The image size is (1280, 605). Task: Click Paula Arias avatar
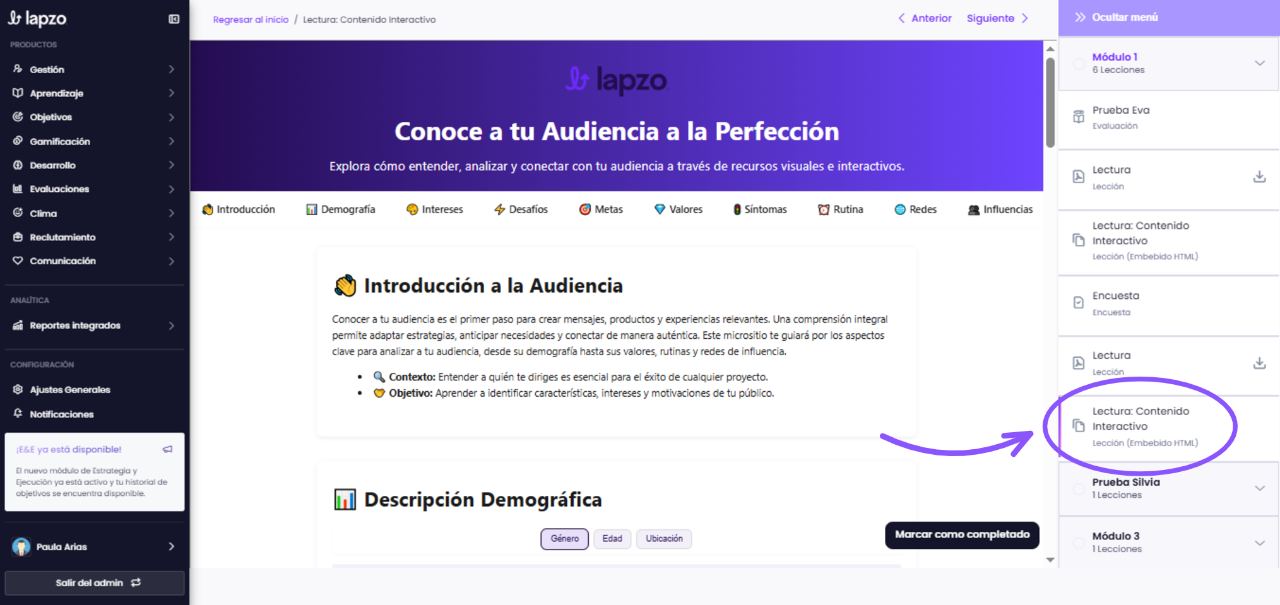21,547
